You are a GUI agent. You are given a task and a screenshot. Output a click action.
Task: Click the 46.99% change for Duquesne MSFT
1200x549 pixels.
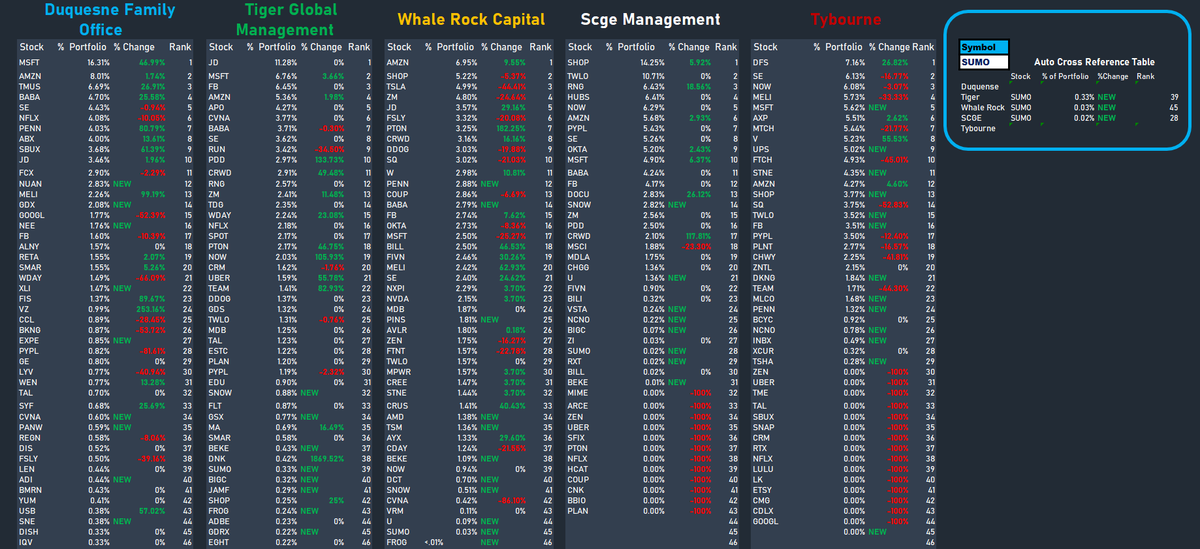coord(151,61)
